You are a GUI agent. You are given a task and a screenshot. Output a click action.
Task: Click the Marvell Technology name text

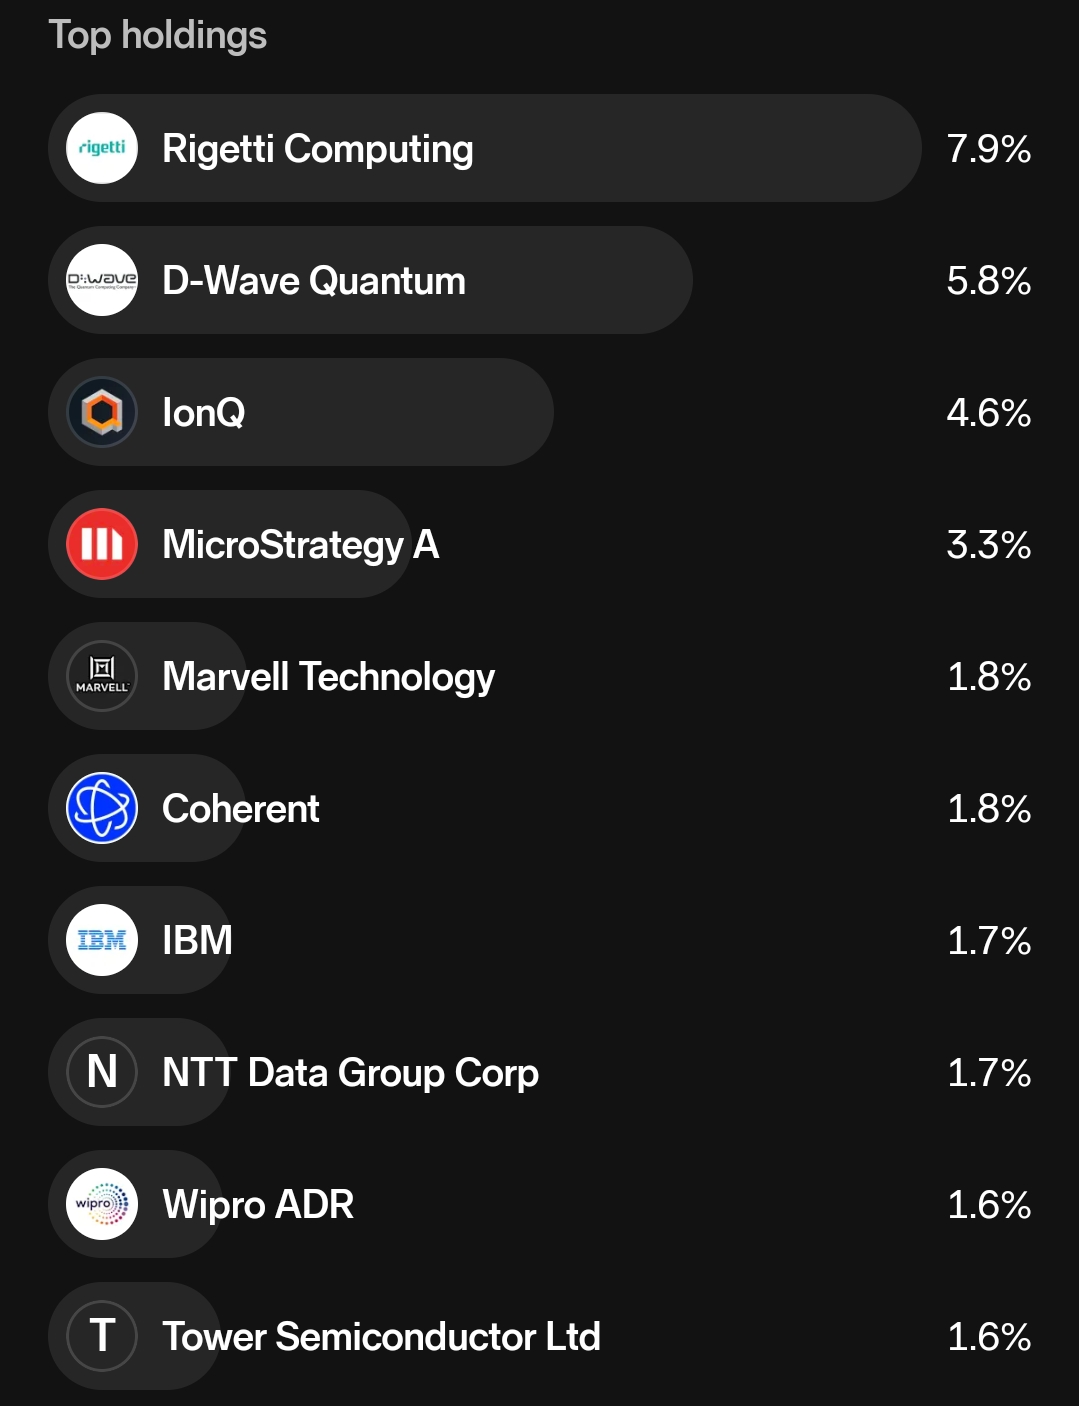328,677
